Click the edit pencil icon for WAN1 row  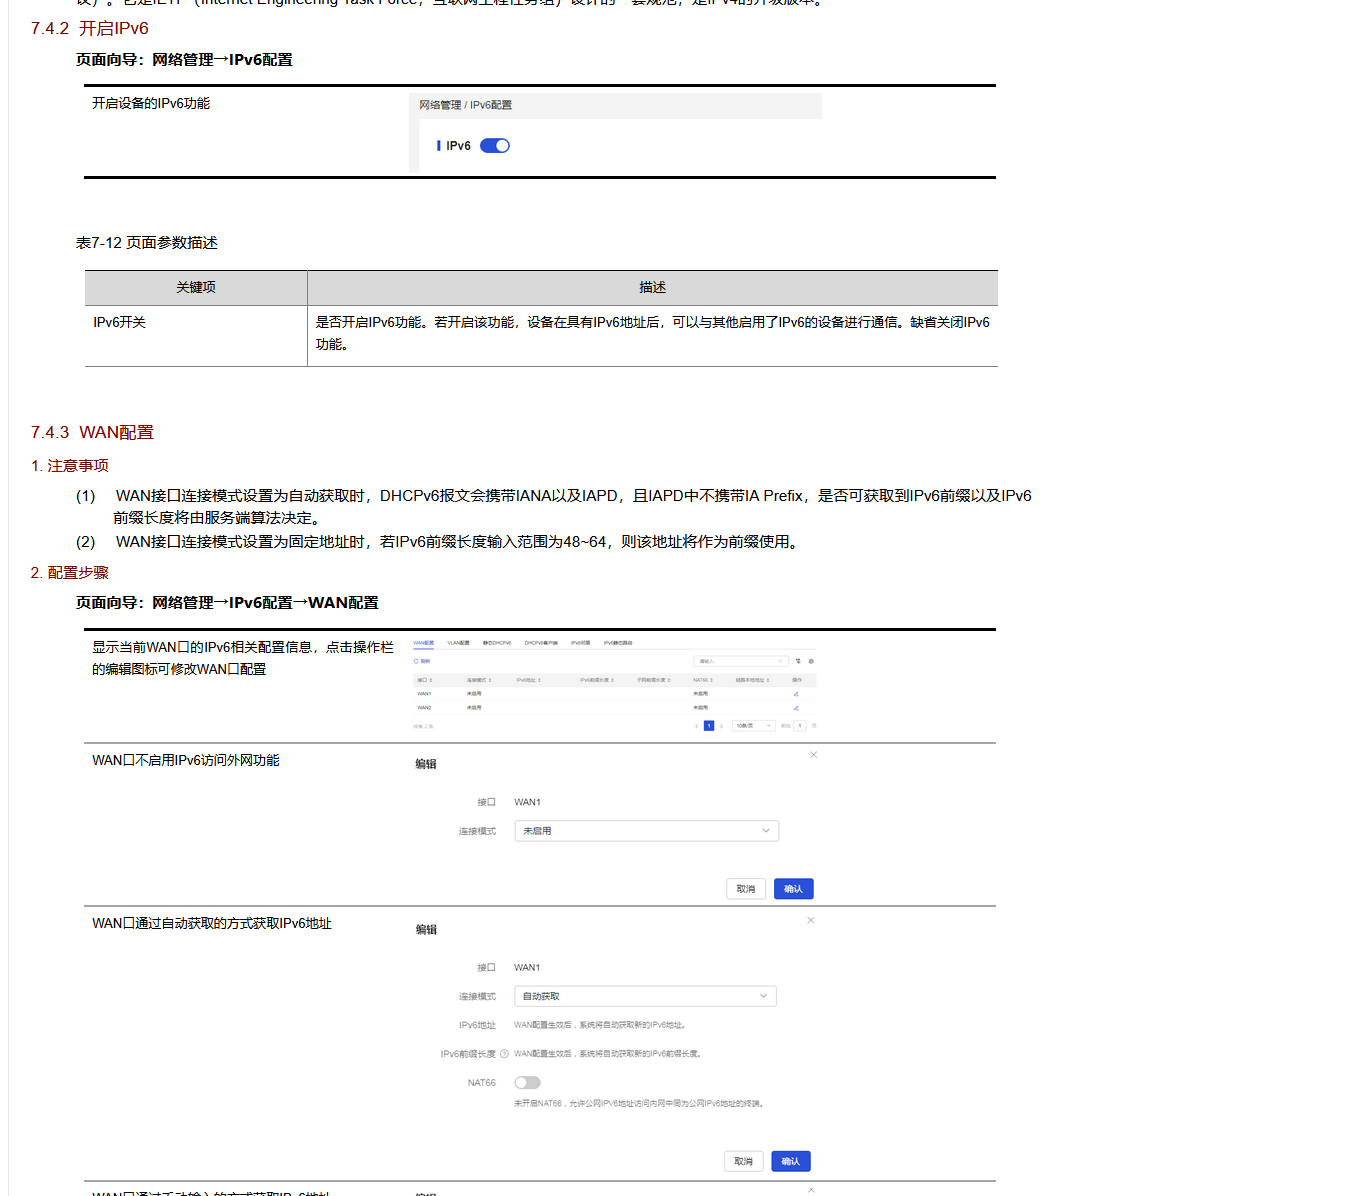(x=796, y=694)
